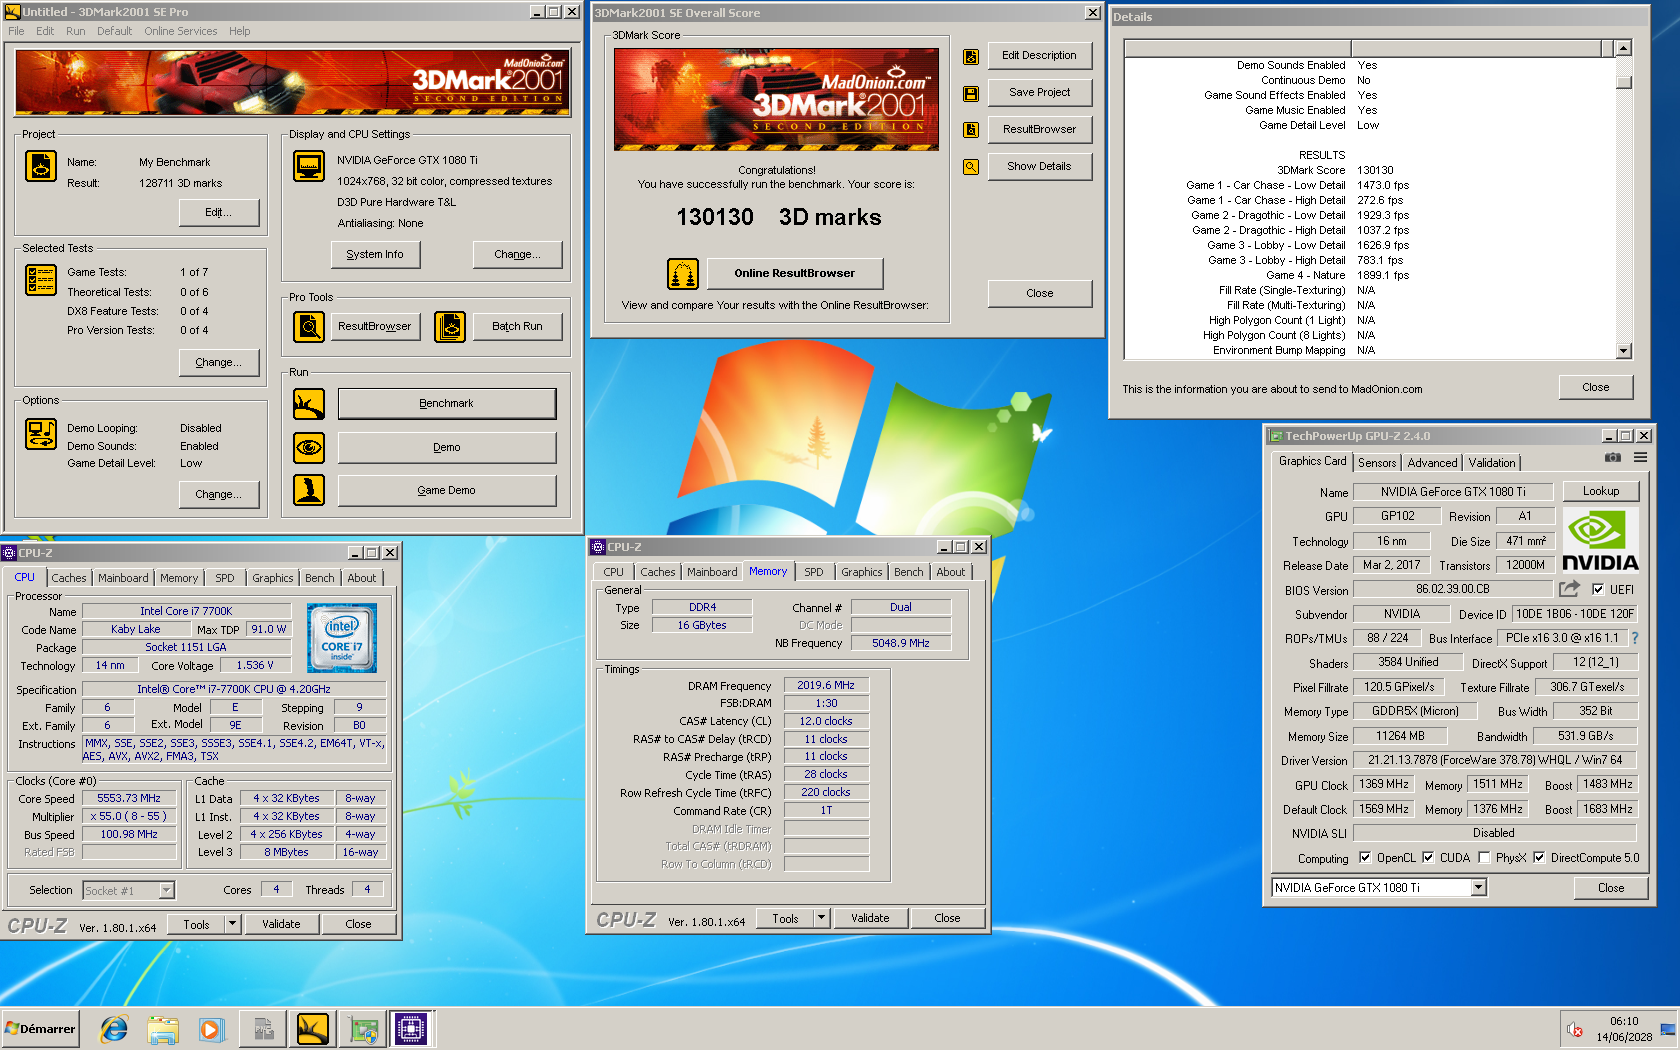Click the Details list scrollbar up arrow
The image size is (1680, 1050).
click(1624, 48)
